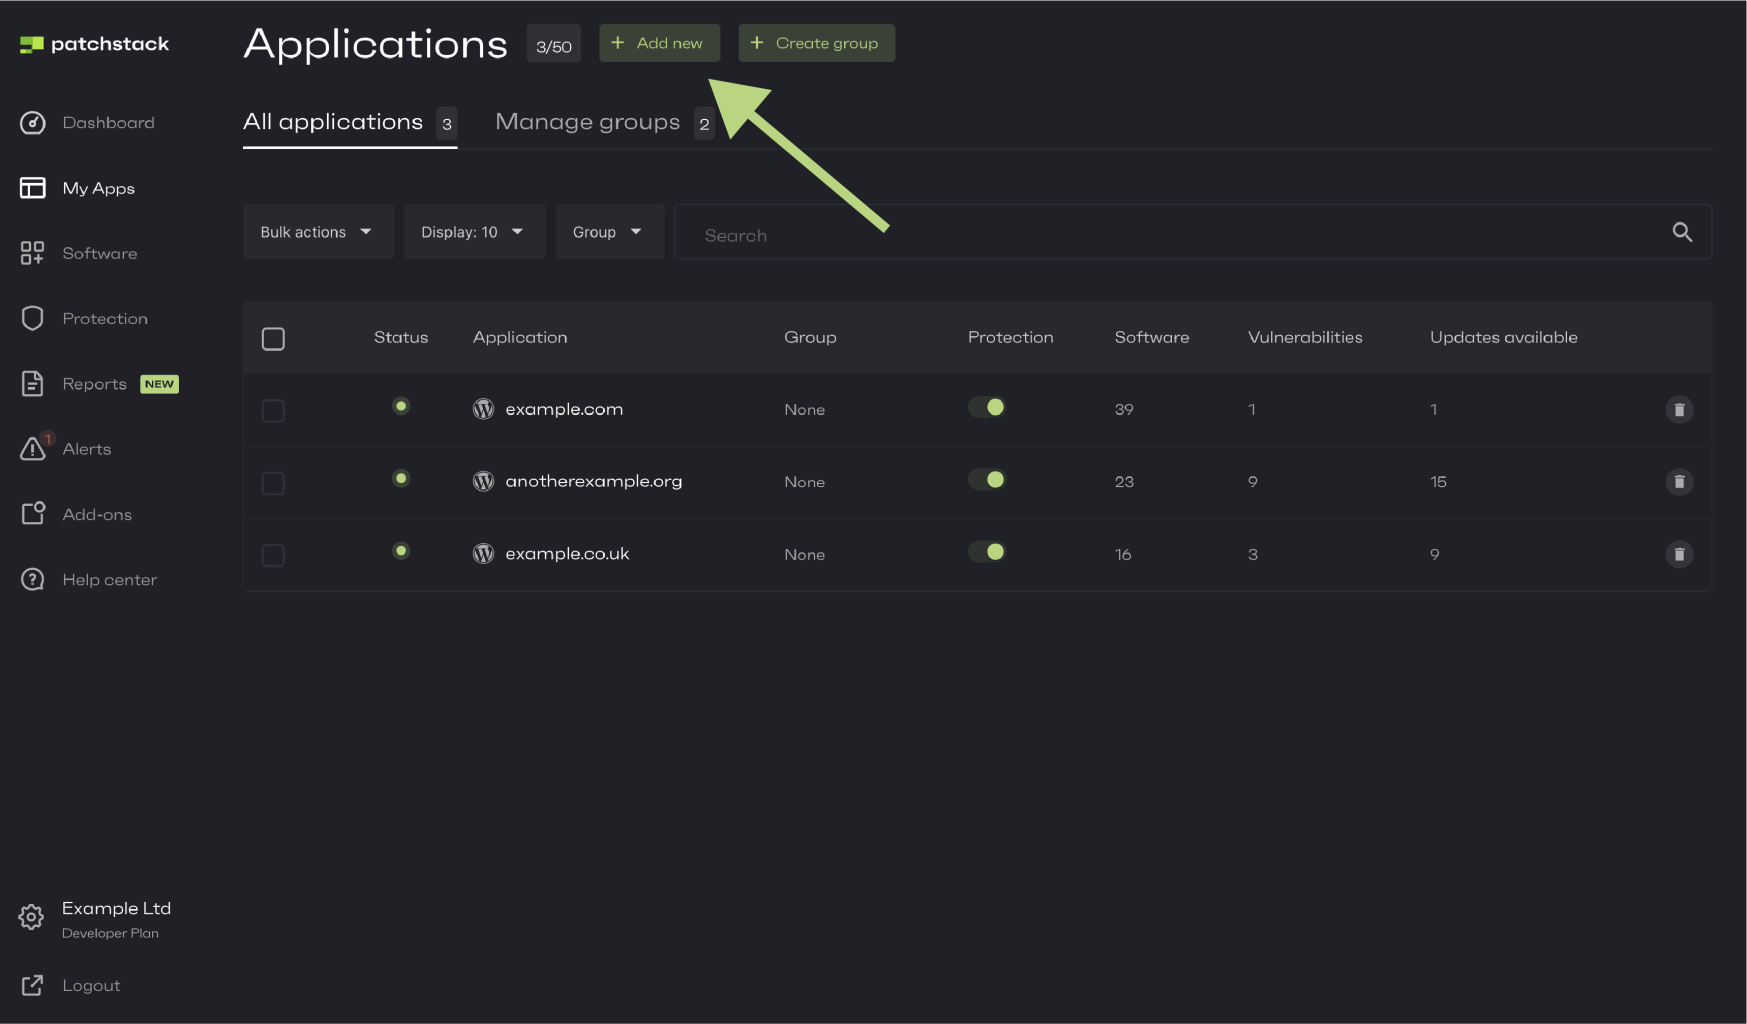
Task: Click the WordPress icon beside example.co.uk
Action: (x=483, y=553)
